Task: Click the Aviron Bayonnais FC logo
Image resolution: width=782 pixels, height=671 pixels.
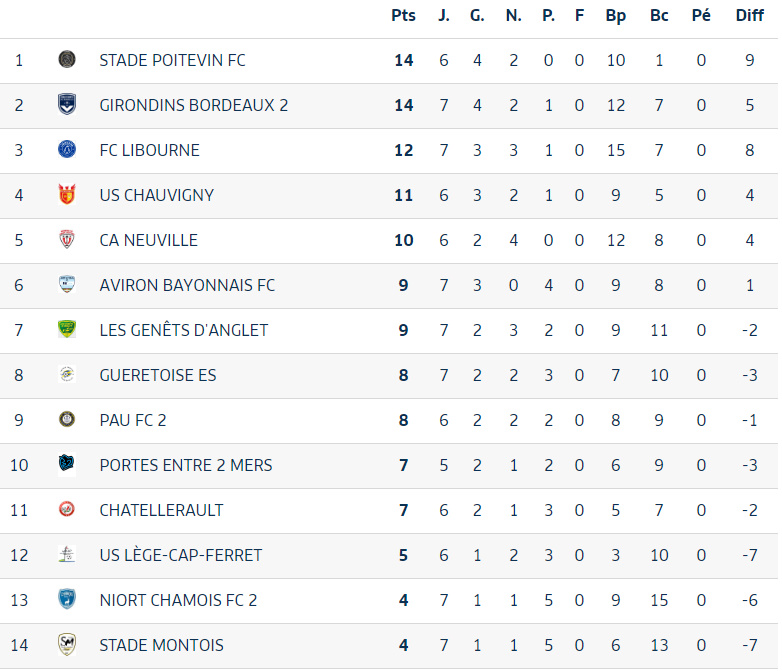Action: [x=67, y=284]
